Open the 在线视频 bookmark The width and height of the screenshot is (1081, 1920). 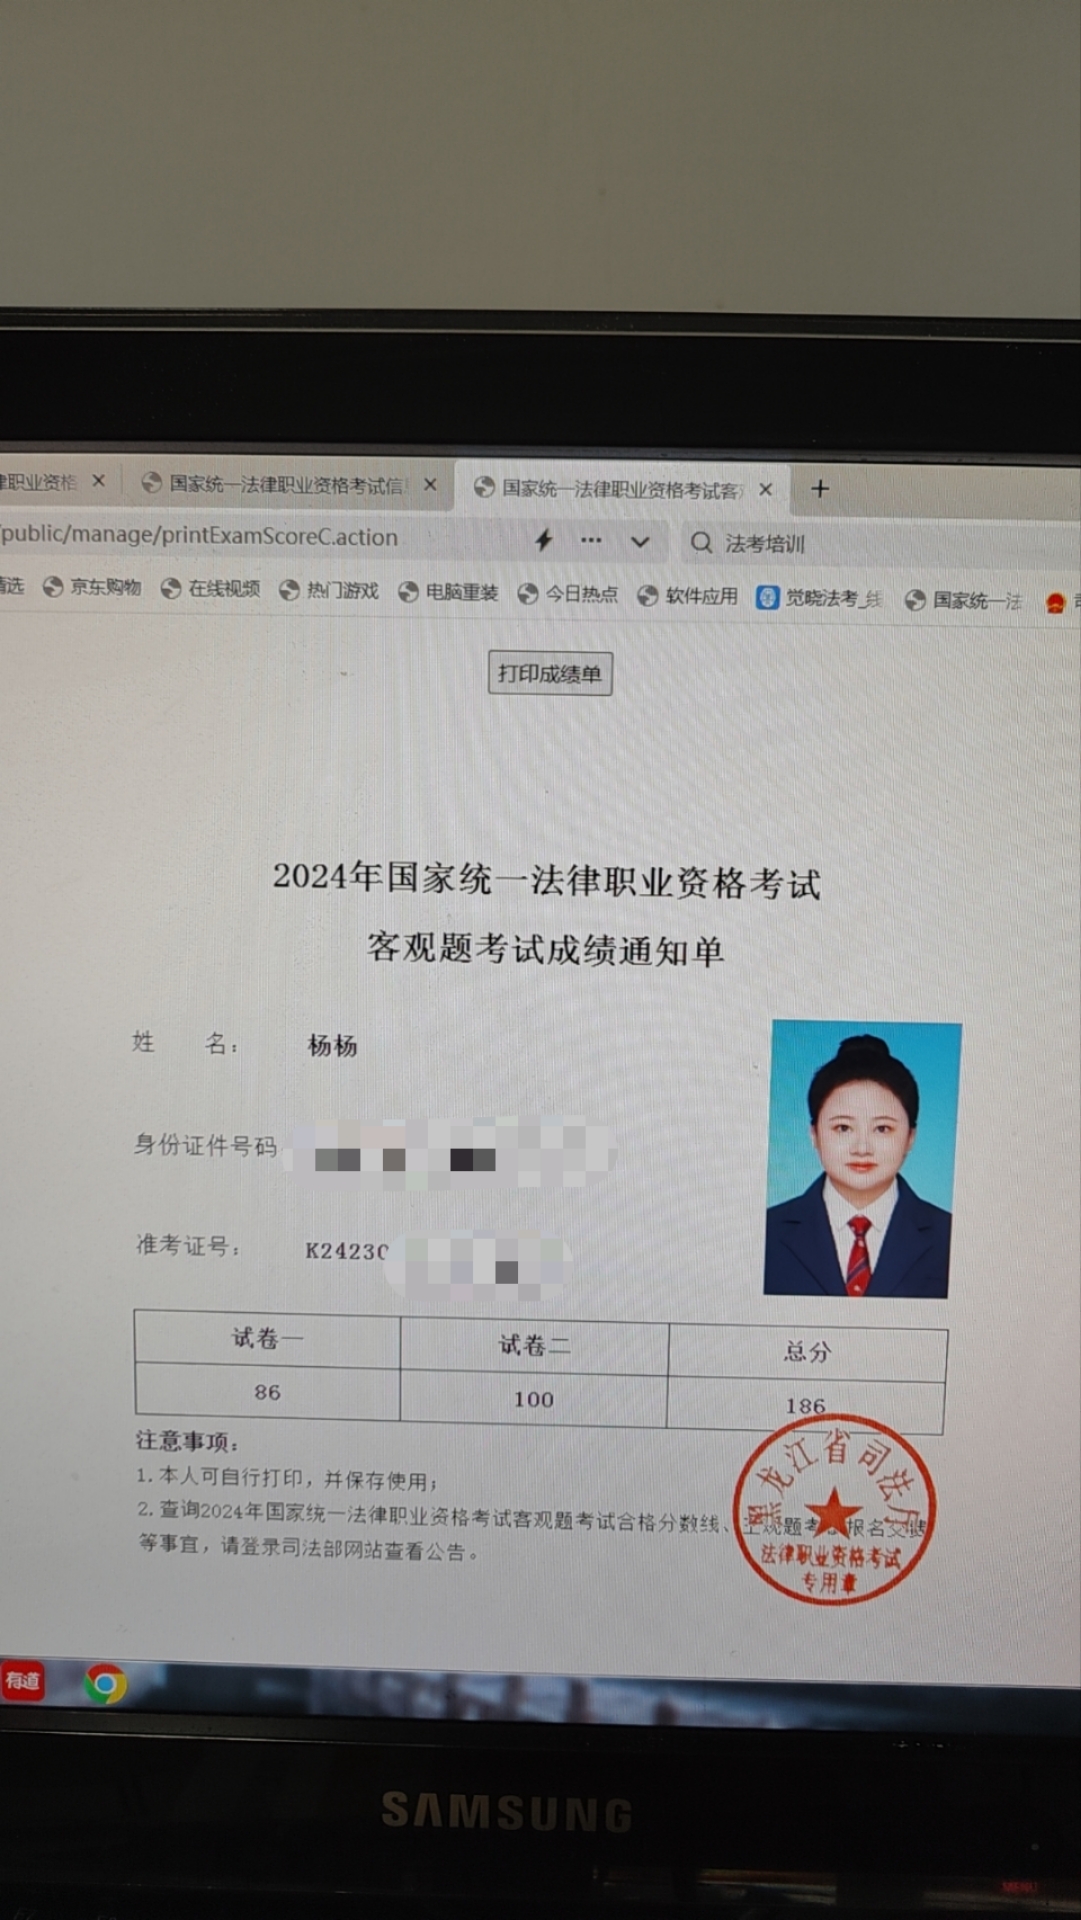pos(211,589)
